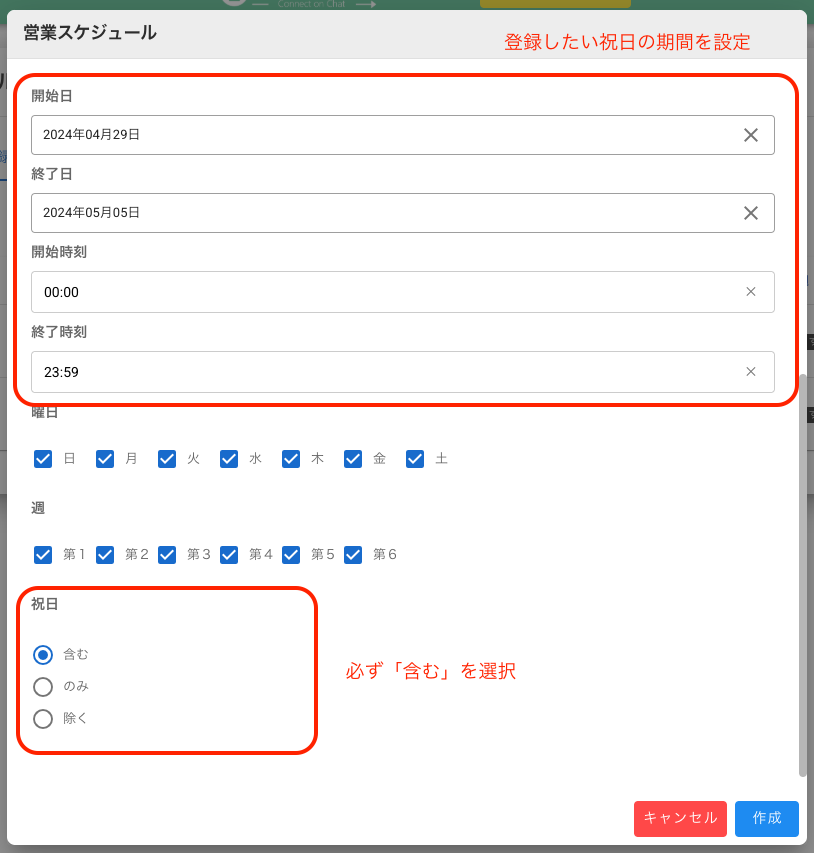Uncheck the 水 (Wednesday) checkbox
The width and height of the screenshot is (814, 853).
[229, 458]
